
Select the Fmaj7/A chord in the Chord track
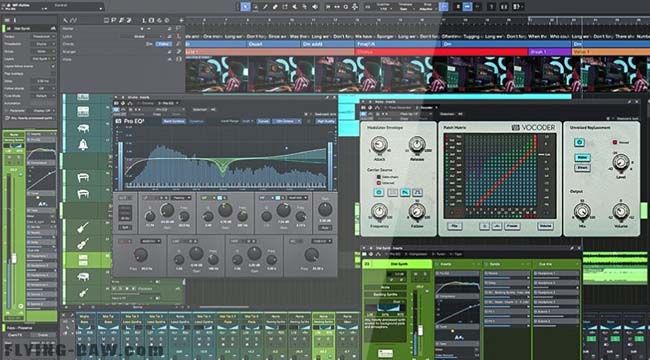click(398, 44)
